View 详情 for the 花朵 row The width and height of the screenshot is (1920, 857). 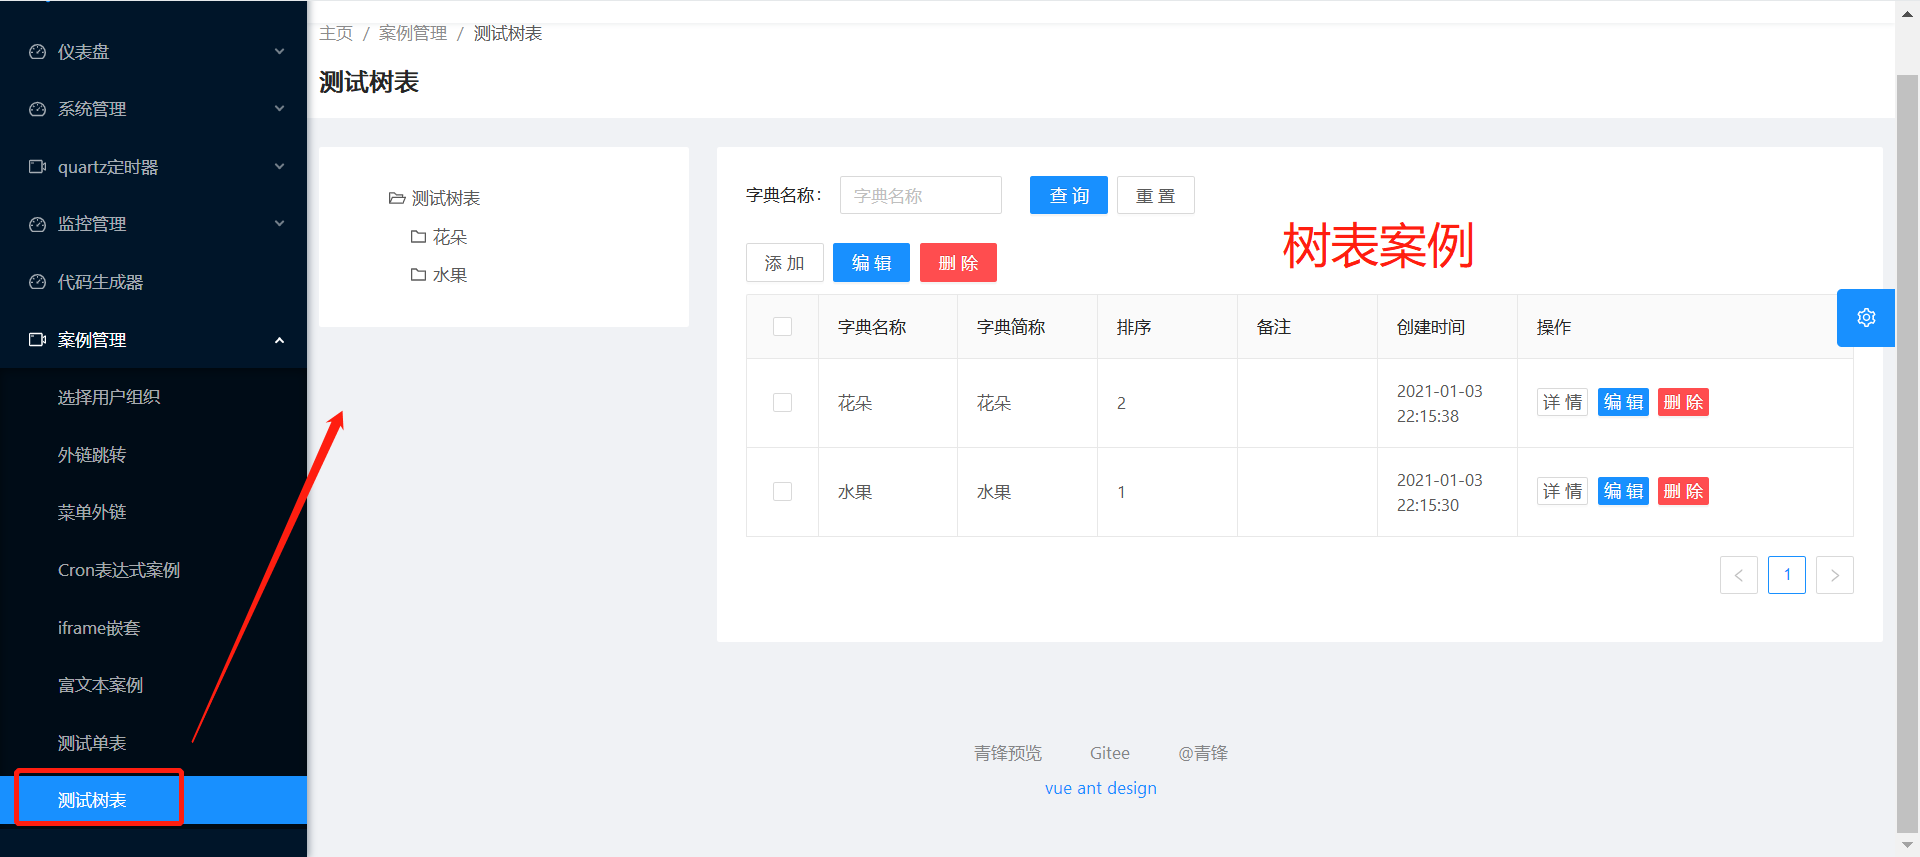click(x=1562, y=402)
